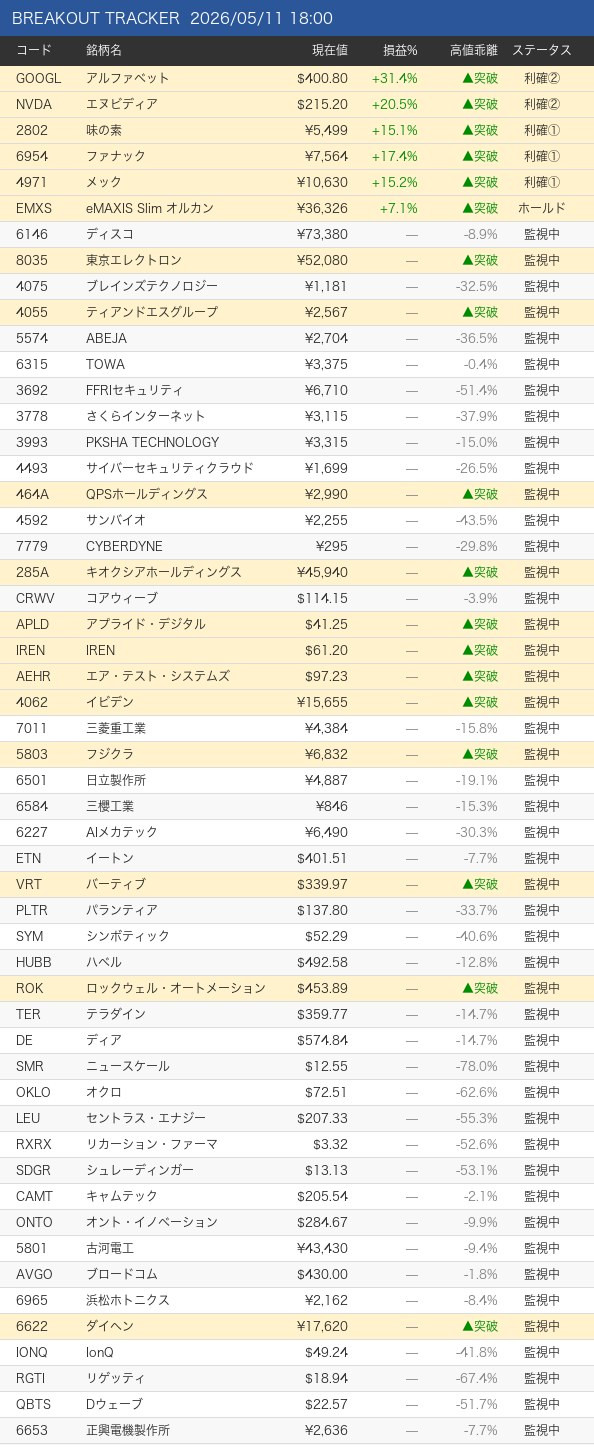
Task: Select the 三櫻工業 stock name
Action: pyautogui.click(x=110, y=806)
